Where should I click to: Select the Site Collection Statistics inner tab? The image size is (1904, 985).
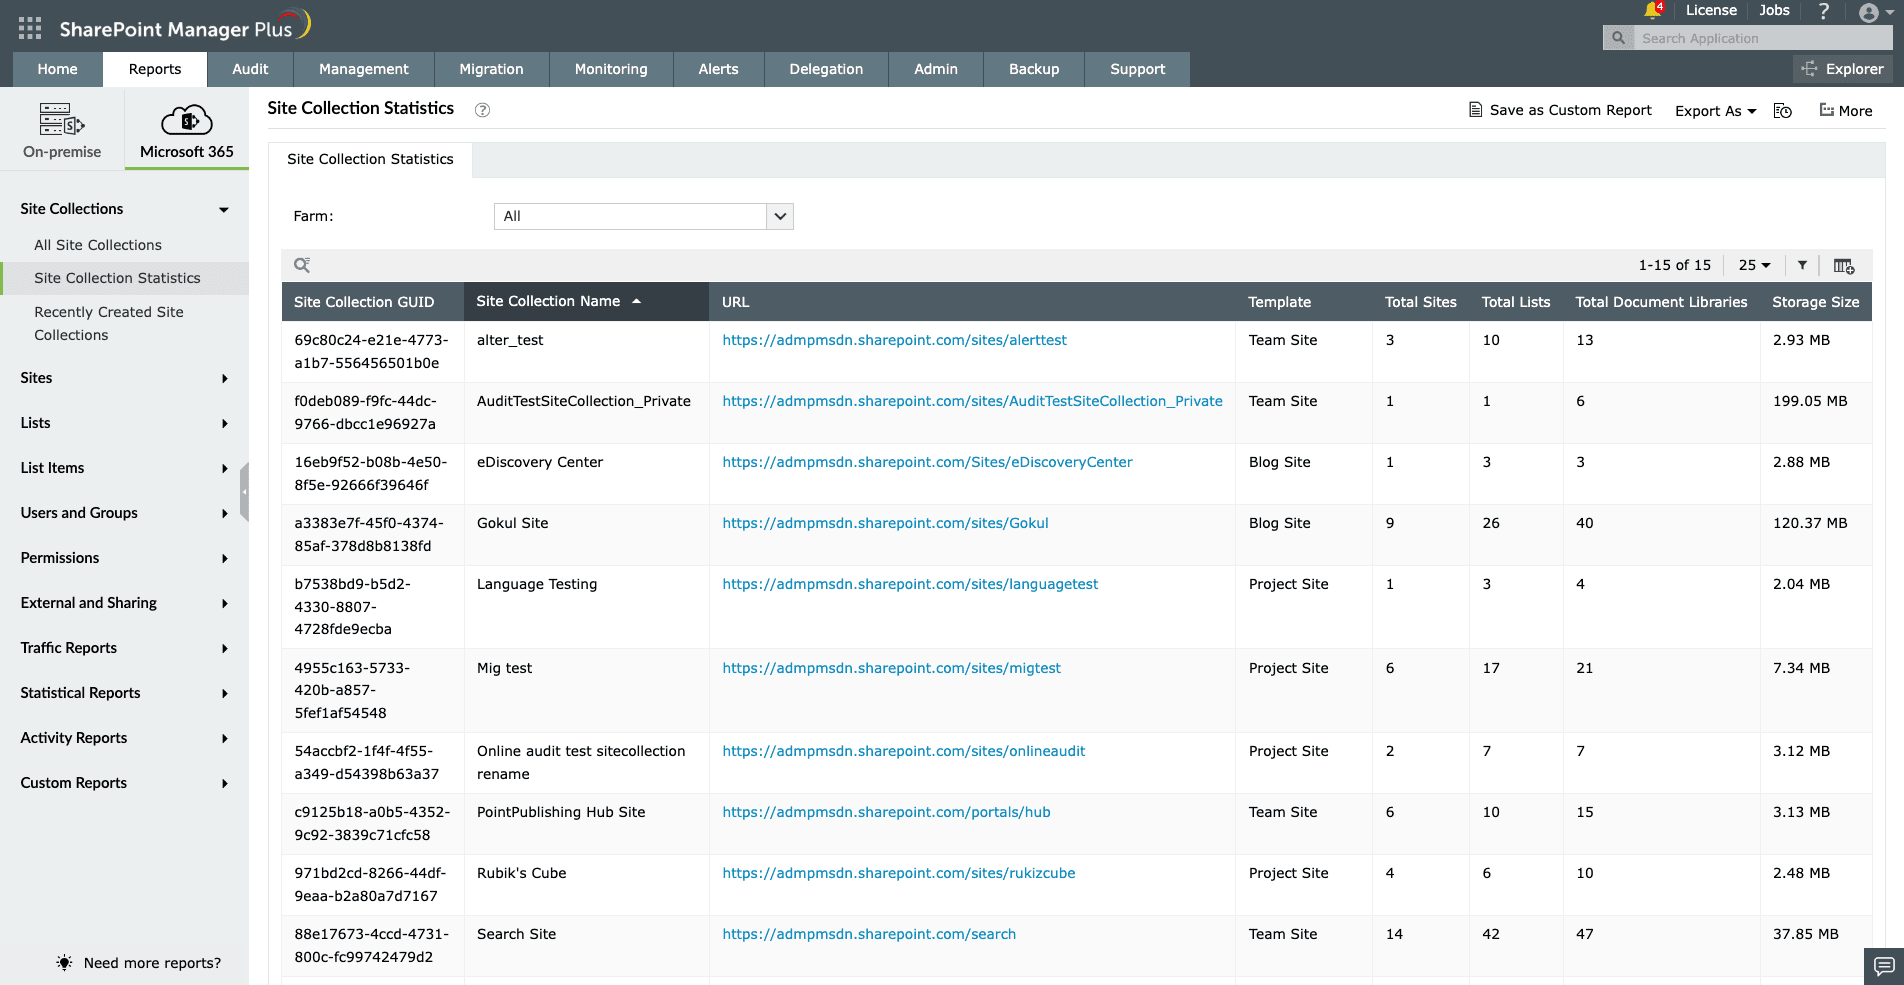coord(370,160)
